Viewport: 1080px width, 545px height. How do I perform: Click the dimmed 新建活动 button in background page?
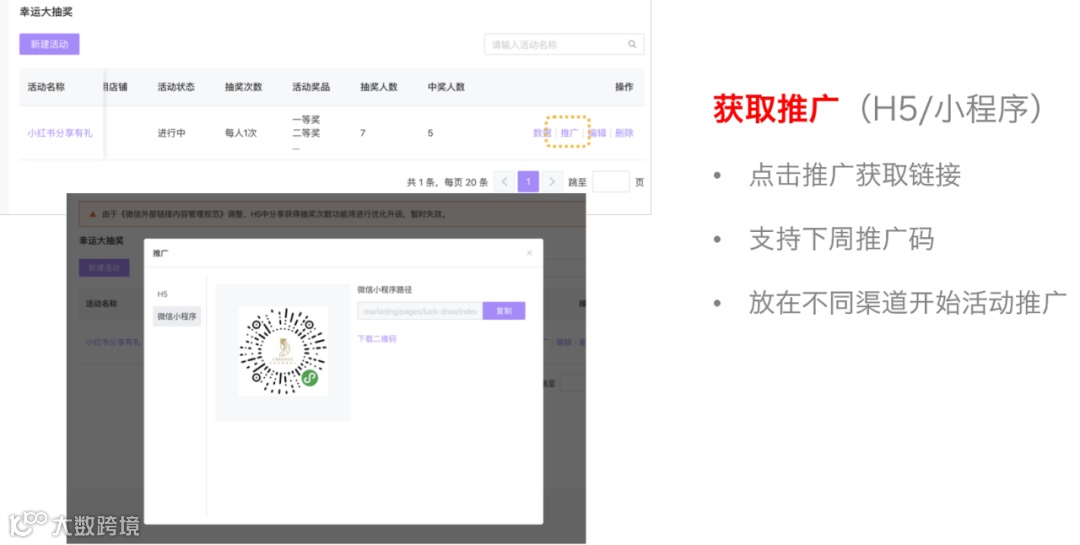[104, 268]
